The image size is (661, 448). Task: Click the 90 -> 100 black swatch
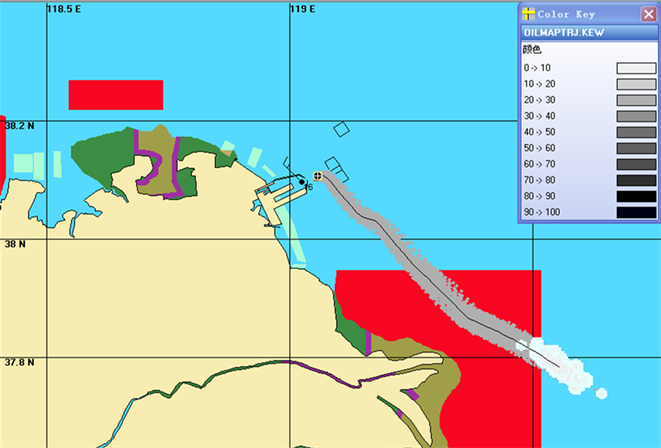pyautogui.click(x=636, y=212)
